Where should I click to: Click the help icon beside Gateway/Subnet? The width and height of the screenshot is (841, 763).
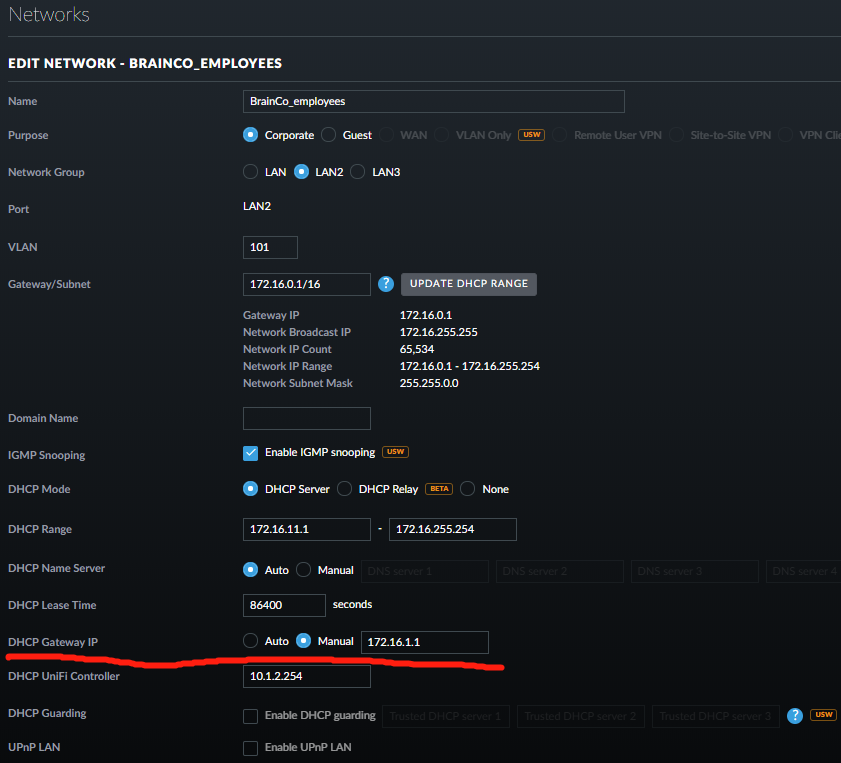pyautogui.click(x=386, y=284)
